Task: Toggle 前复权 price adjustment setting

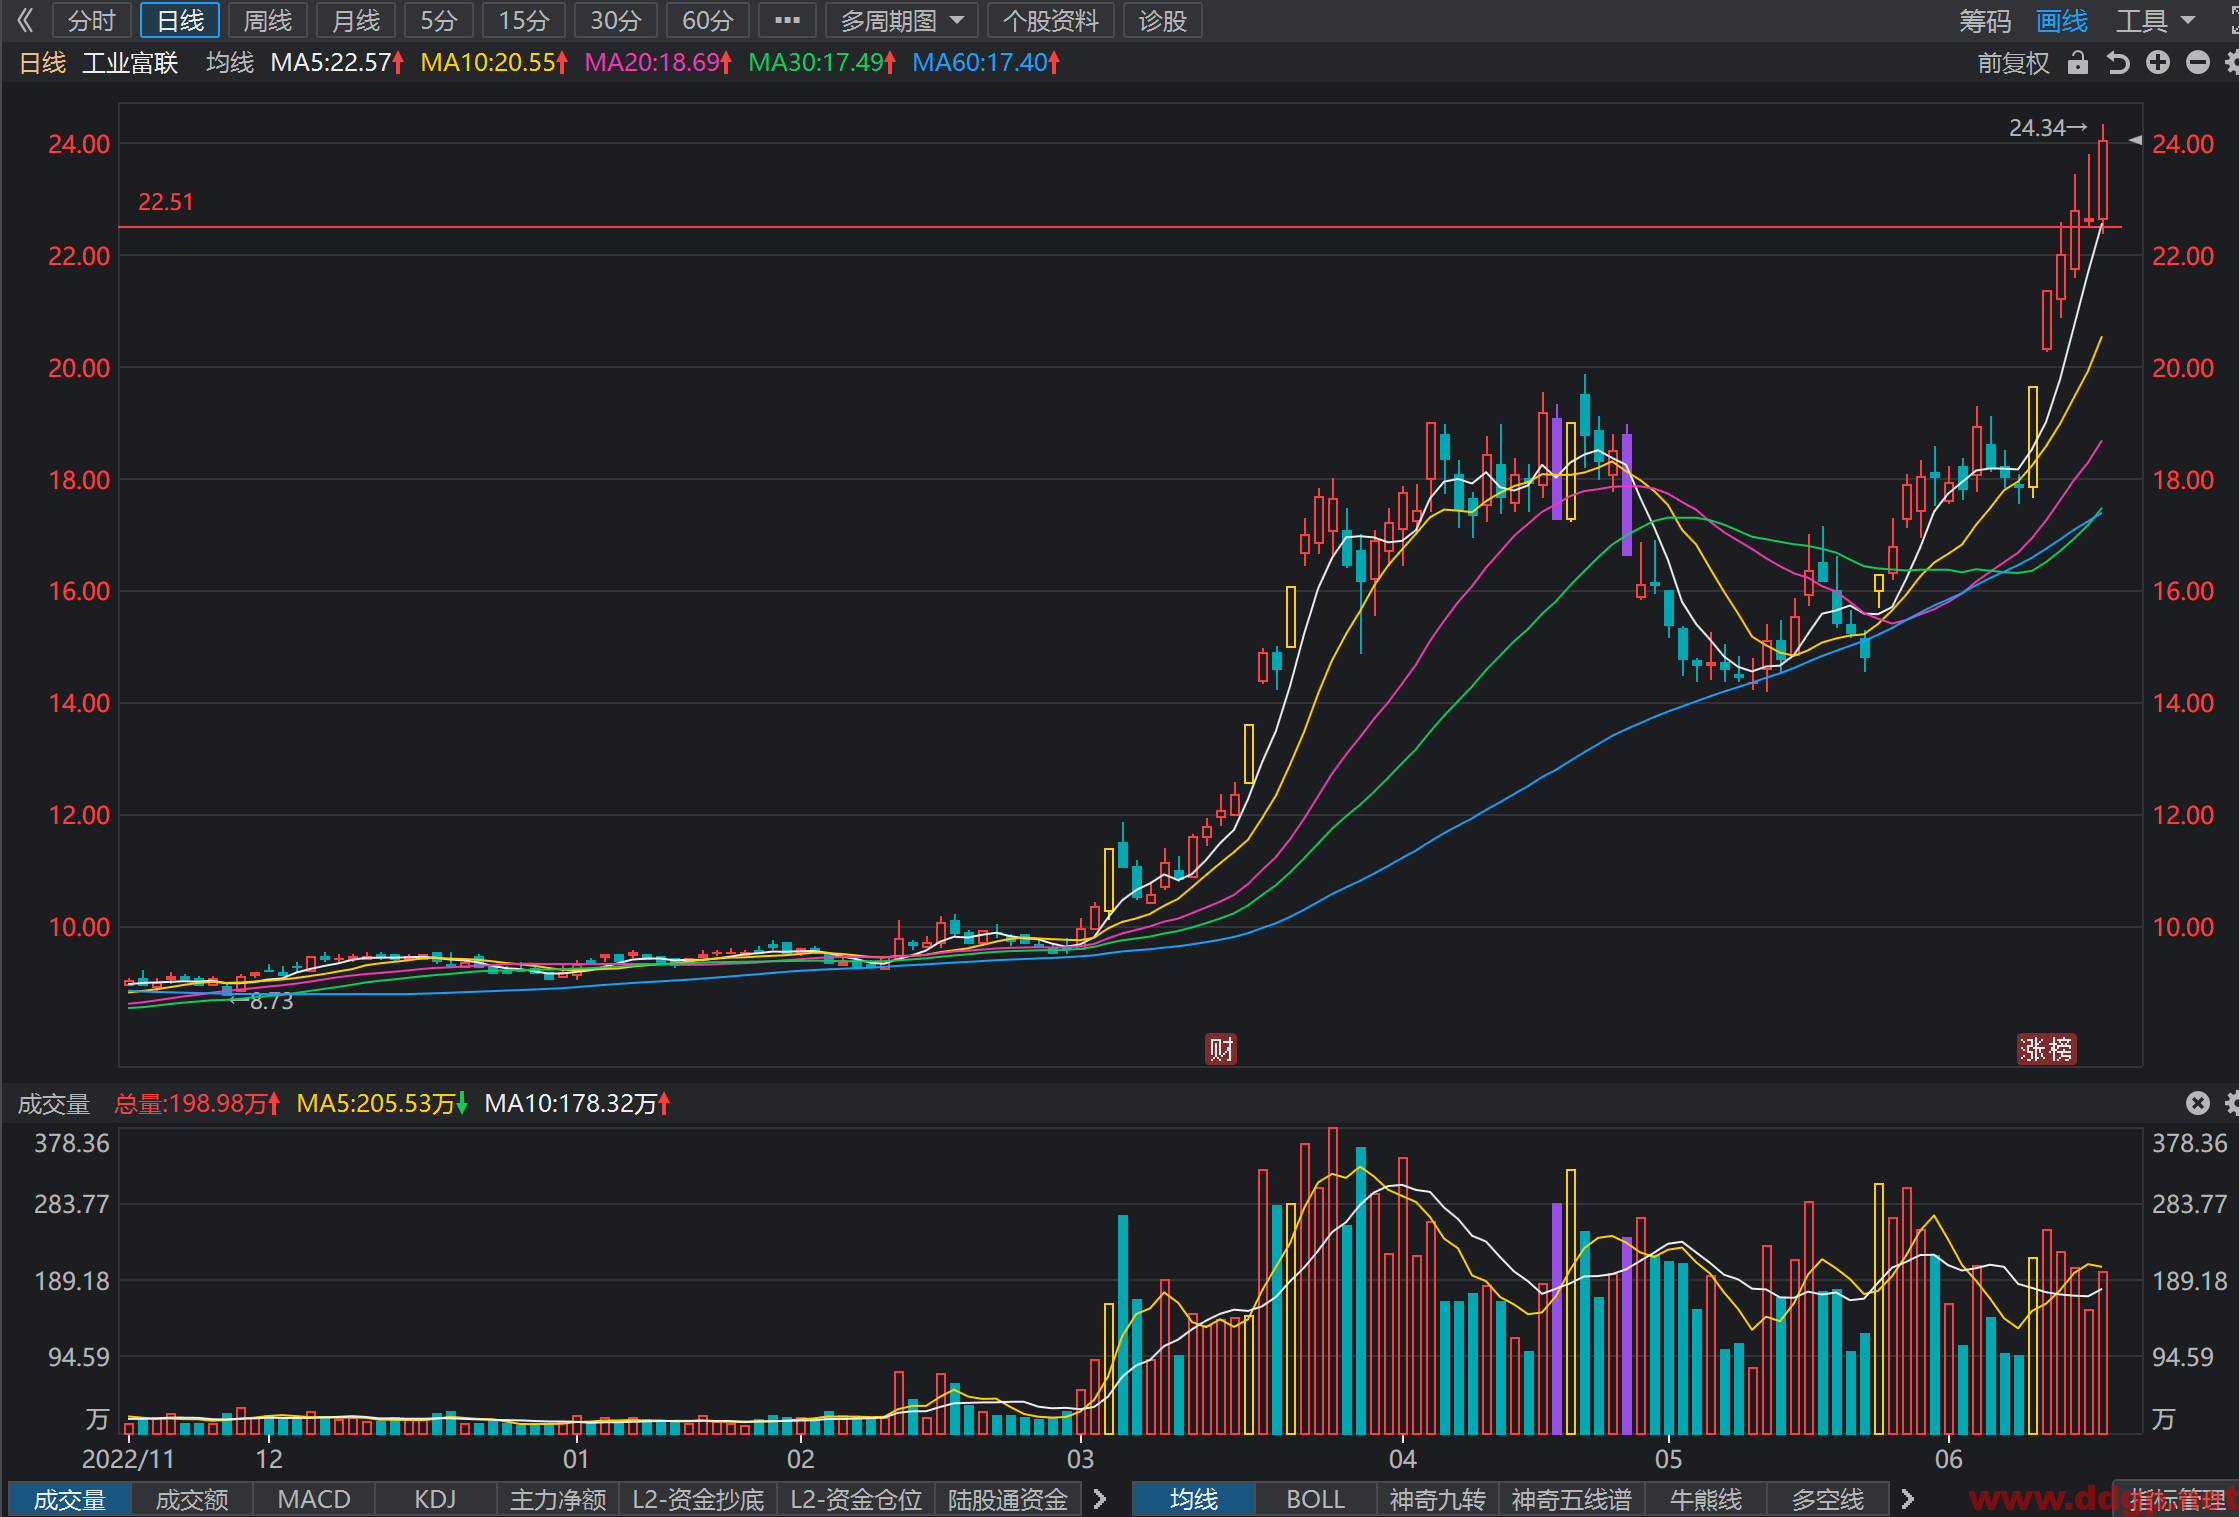Action: 2013,63
